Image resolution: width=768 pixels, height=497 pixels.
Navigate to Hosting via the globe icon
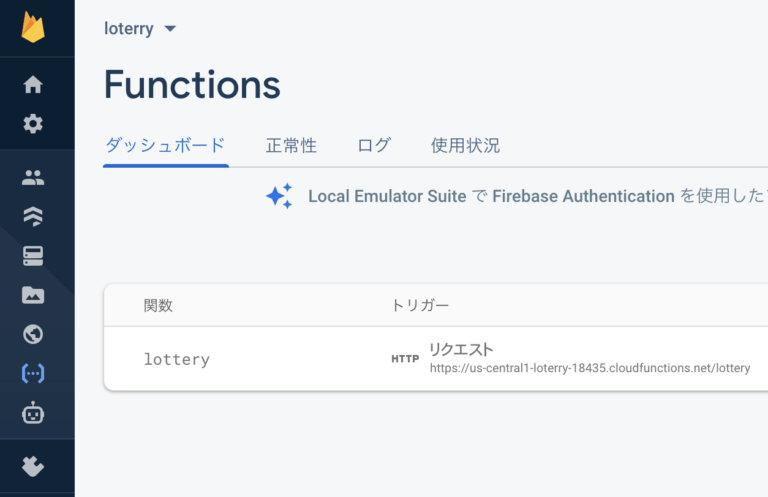click(x=33, y=334)
